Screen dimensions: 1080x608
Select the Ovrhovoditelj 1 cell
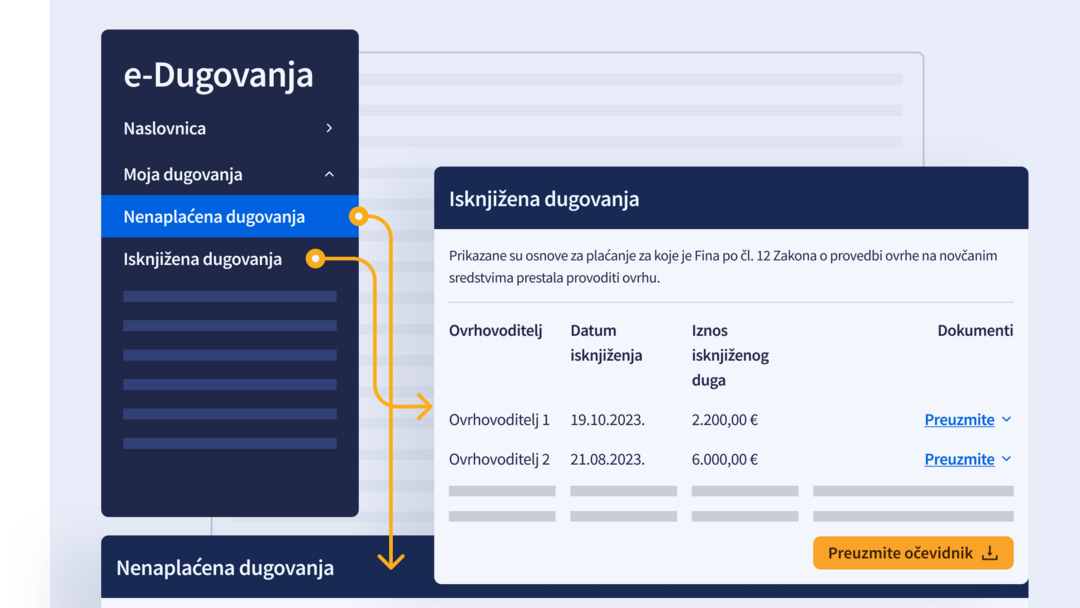[499, 419]
